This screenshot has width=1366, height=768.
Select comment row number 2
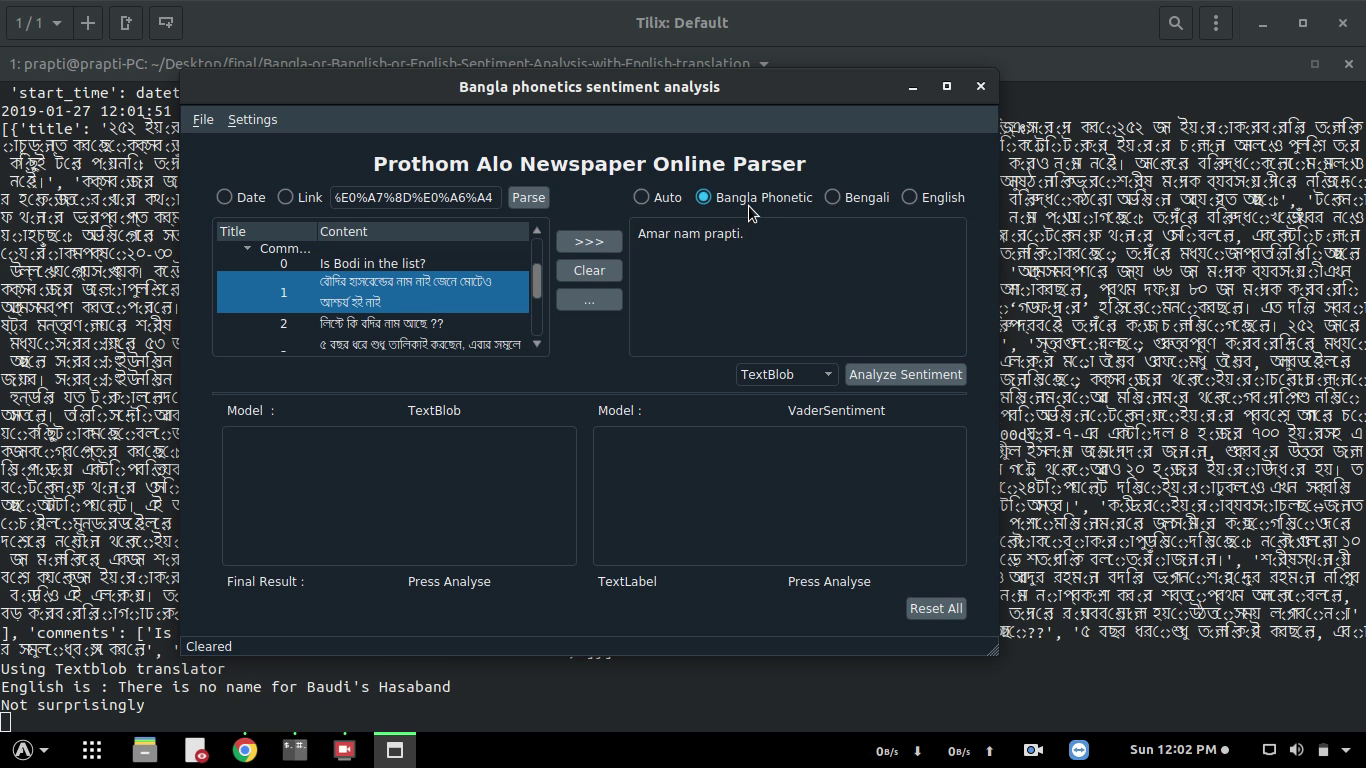[x=372, y=323]
